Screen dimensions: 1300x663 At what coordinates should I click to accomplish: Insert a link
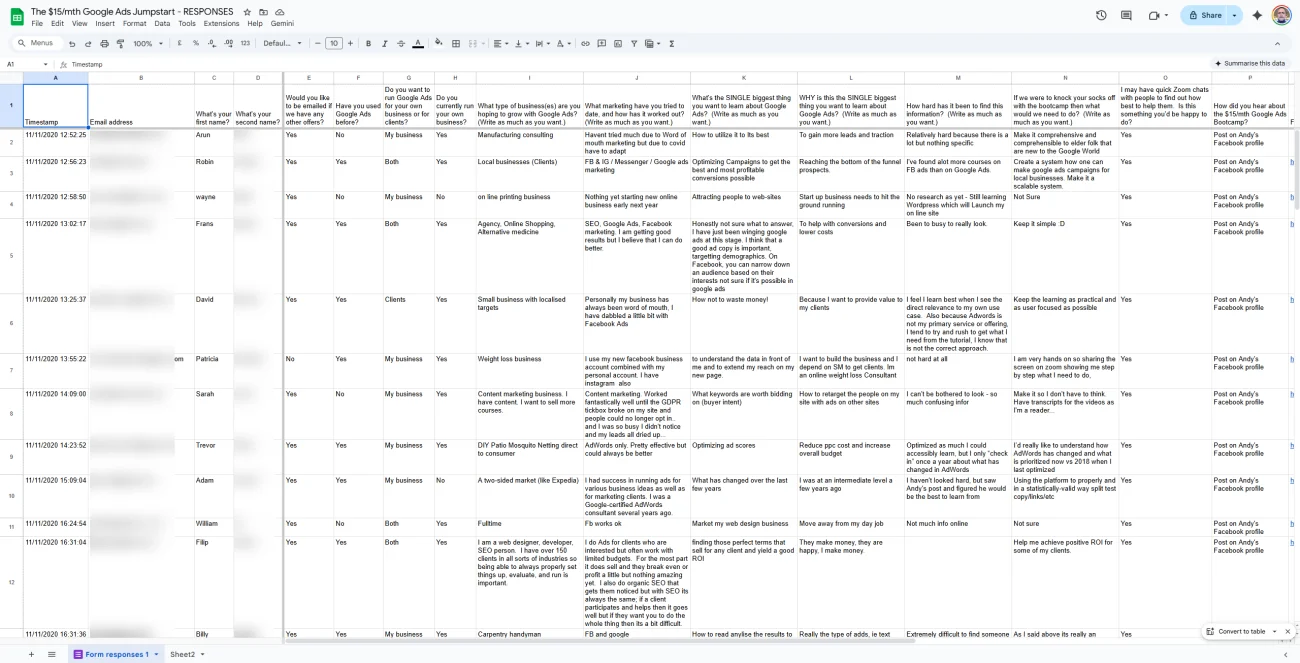click(586, 44)
